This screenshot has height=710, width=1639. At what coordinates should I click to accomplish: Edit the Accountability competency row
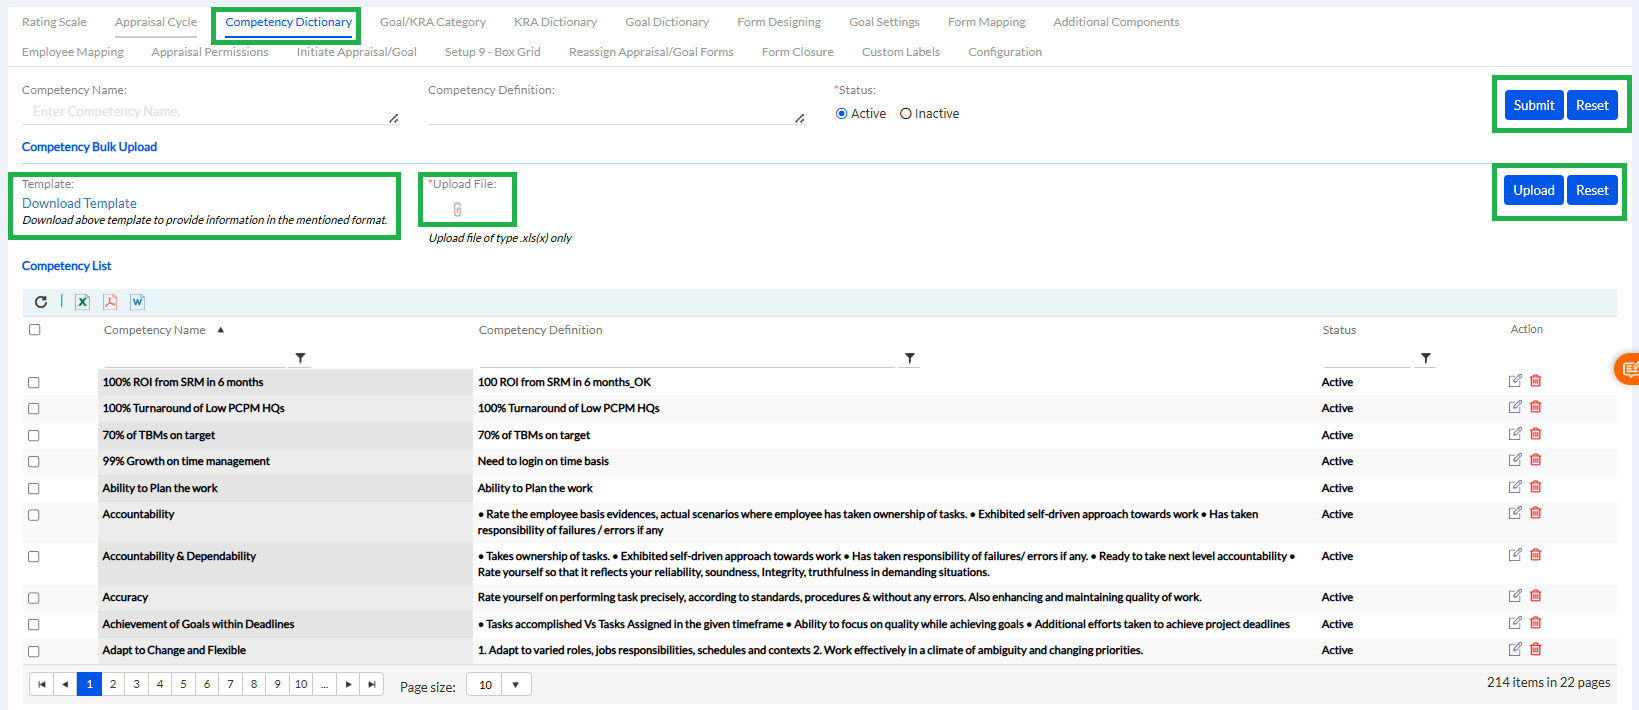[x=1515, y=513]
